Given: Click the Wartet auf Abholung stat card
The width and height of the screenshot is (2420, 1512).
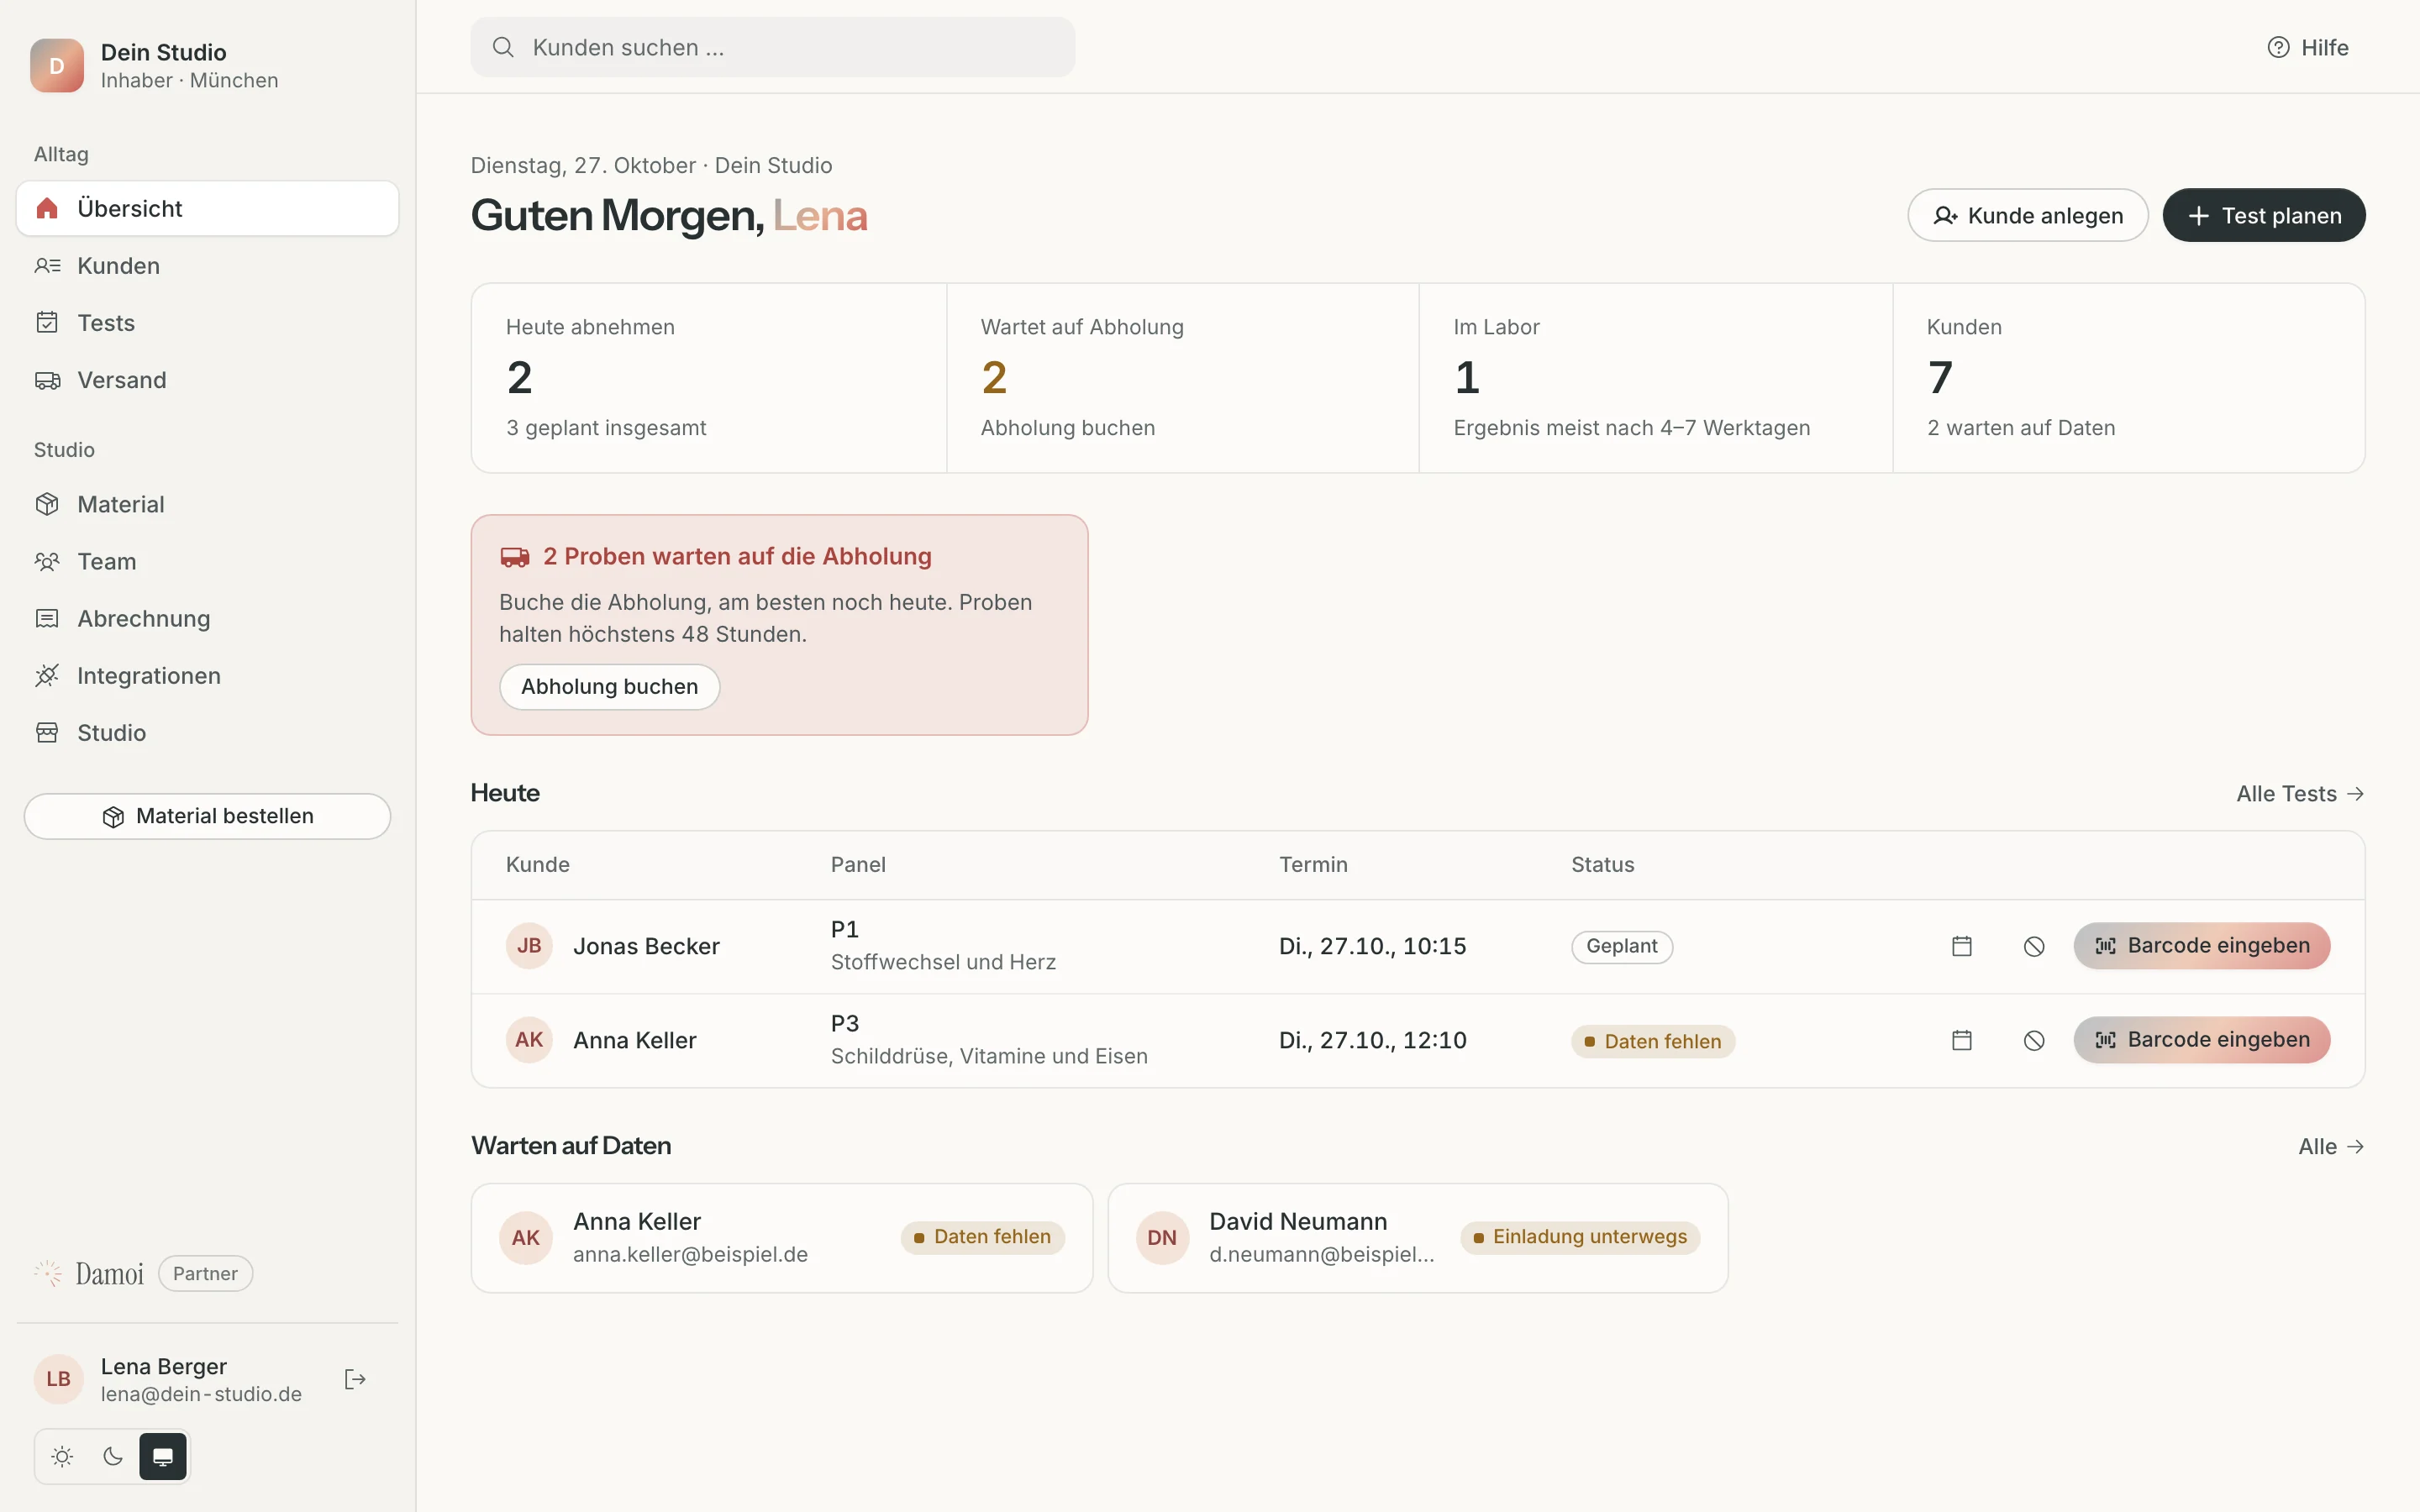Looking at the screenshot, I should point(1182,378).
